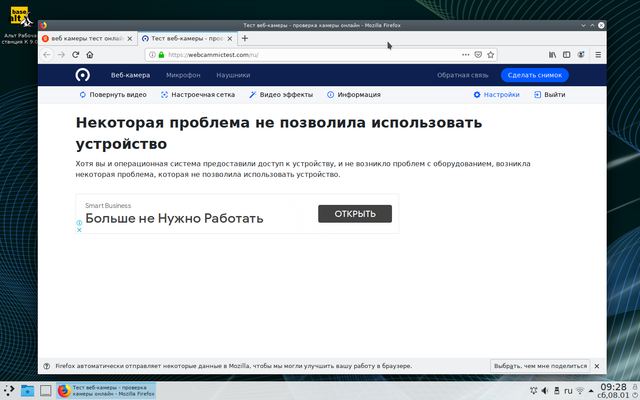Screen dimensions: 640x400
Task: Open the Firefox hamburger menu
Action: [x=598, y=55]
